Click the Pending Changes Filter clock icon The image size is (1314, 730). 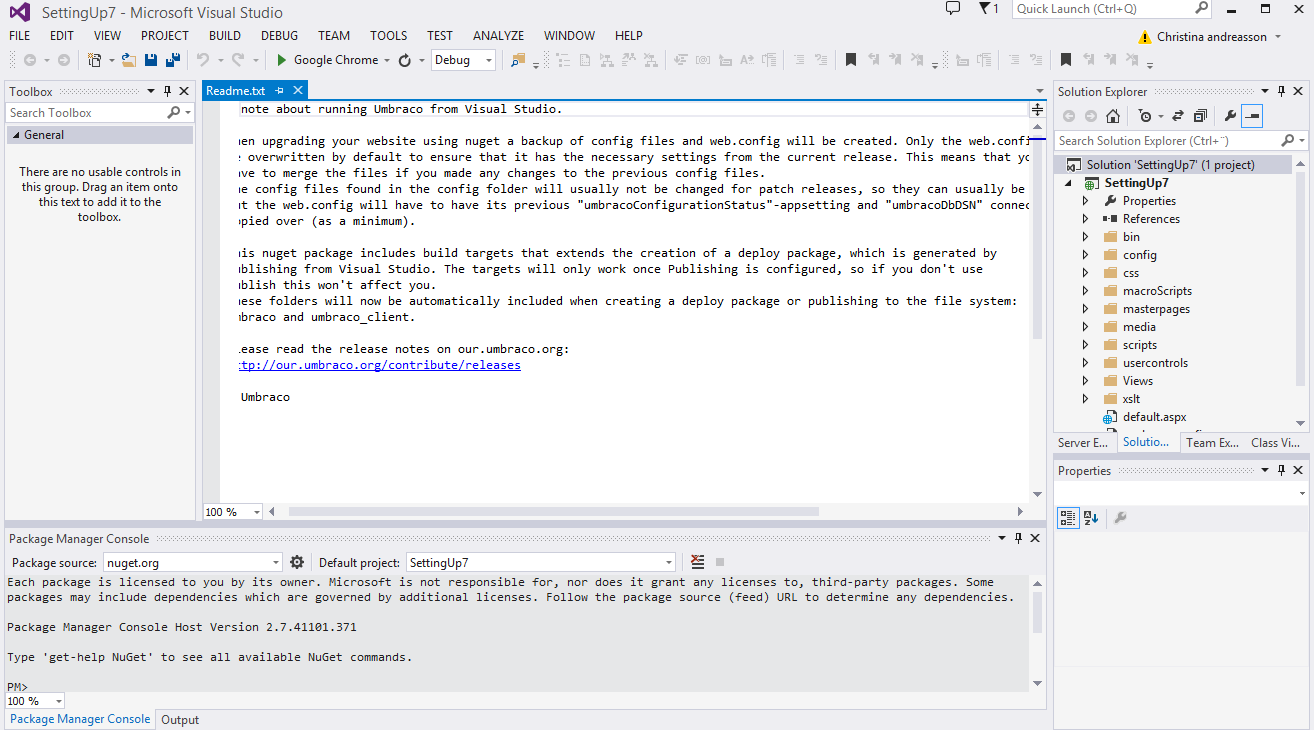[x=1146, y=116]
